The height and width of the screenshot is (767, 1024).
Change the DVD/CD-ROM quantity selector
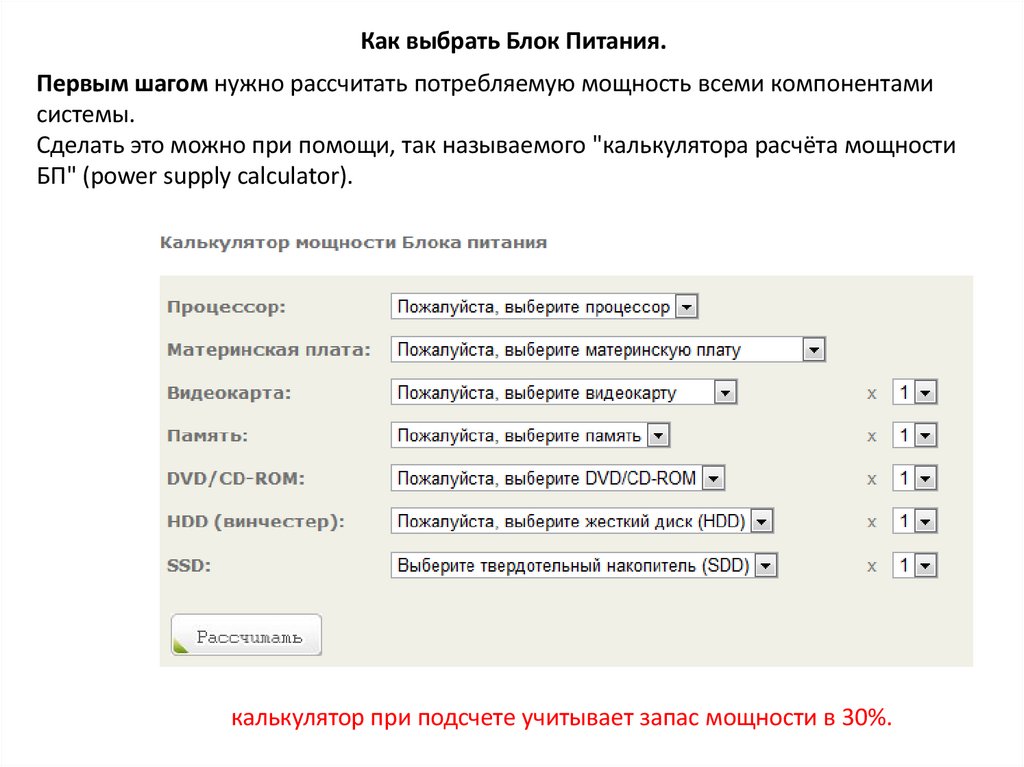click(914, 478)
